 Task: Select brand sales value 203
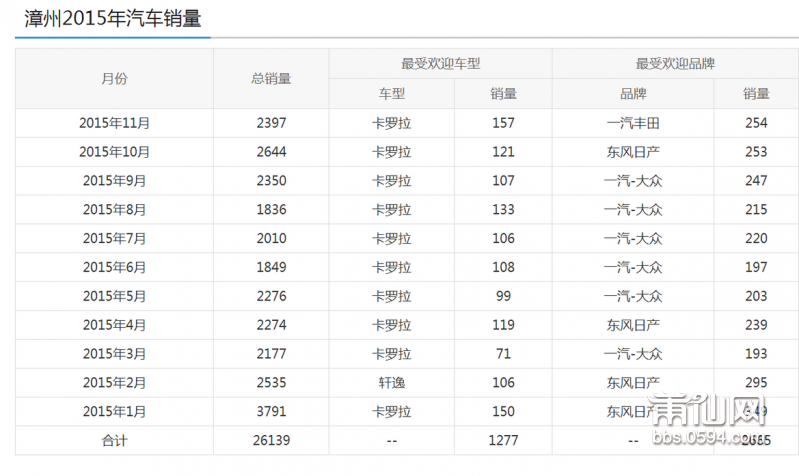click(x=756, y=296)
